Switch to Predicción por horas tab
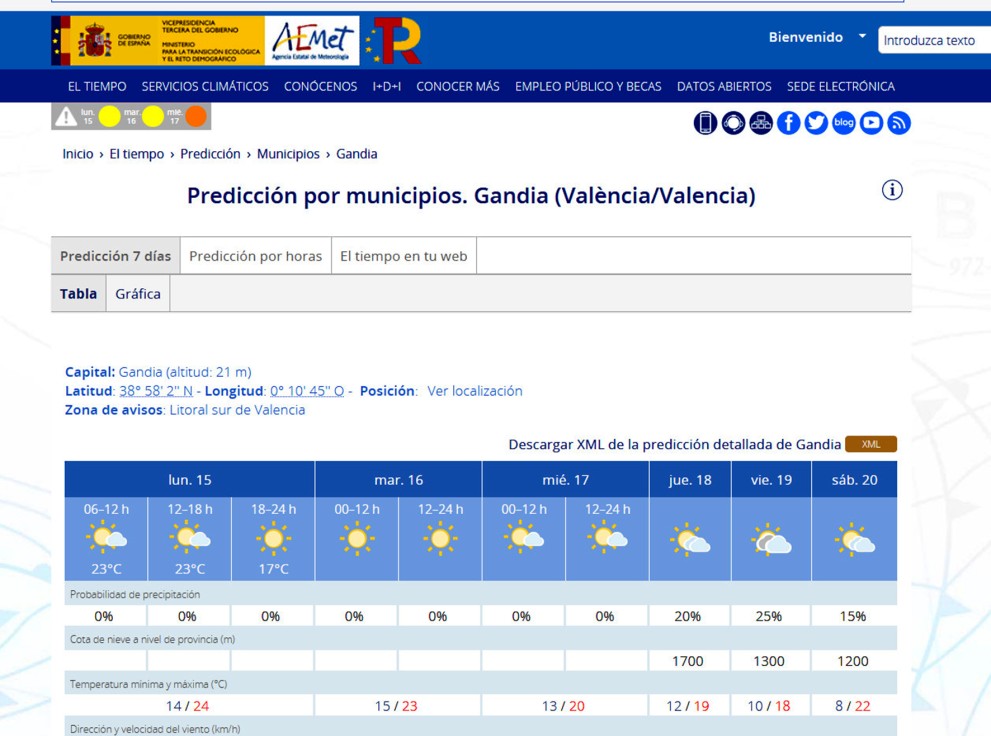 pyautogui.click(x=255, y=256)
